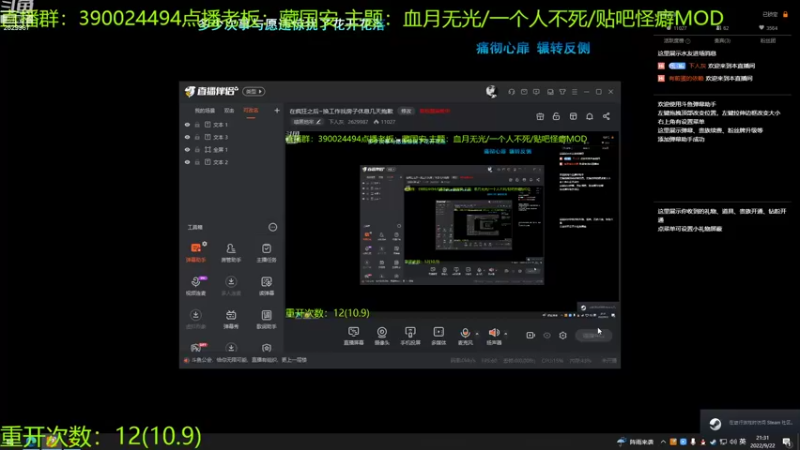Open the share icon in room info bar
The width and height of the screenshot is (800, 450).
(x=606, y=116)
